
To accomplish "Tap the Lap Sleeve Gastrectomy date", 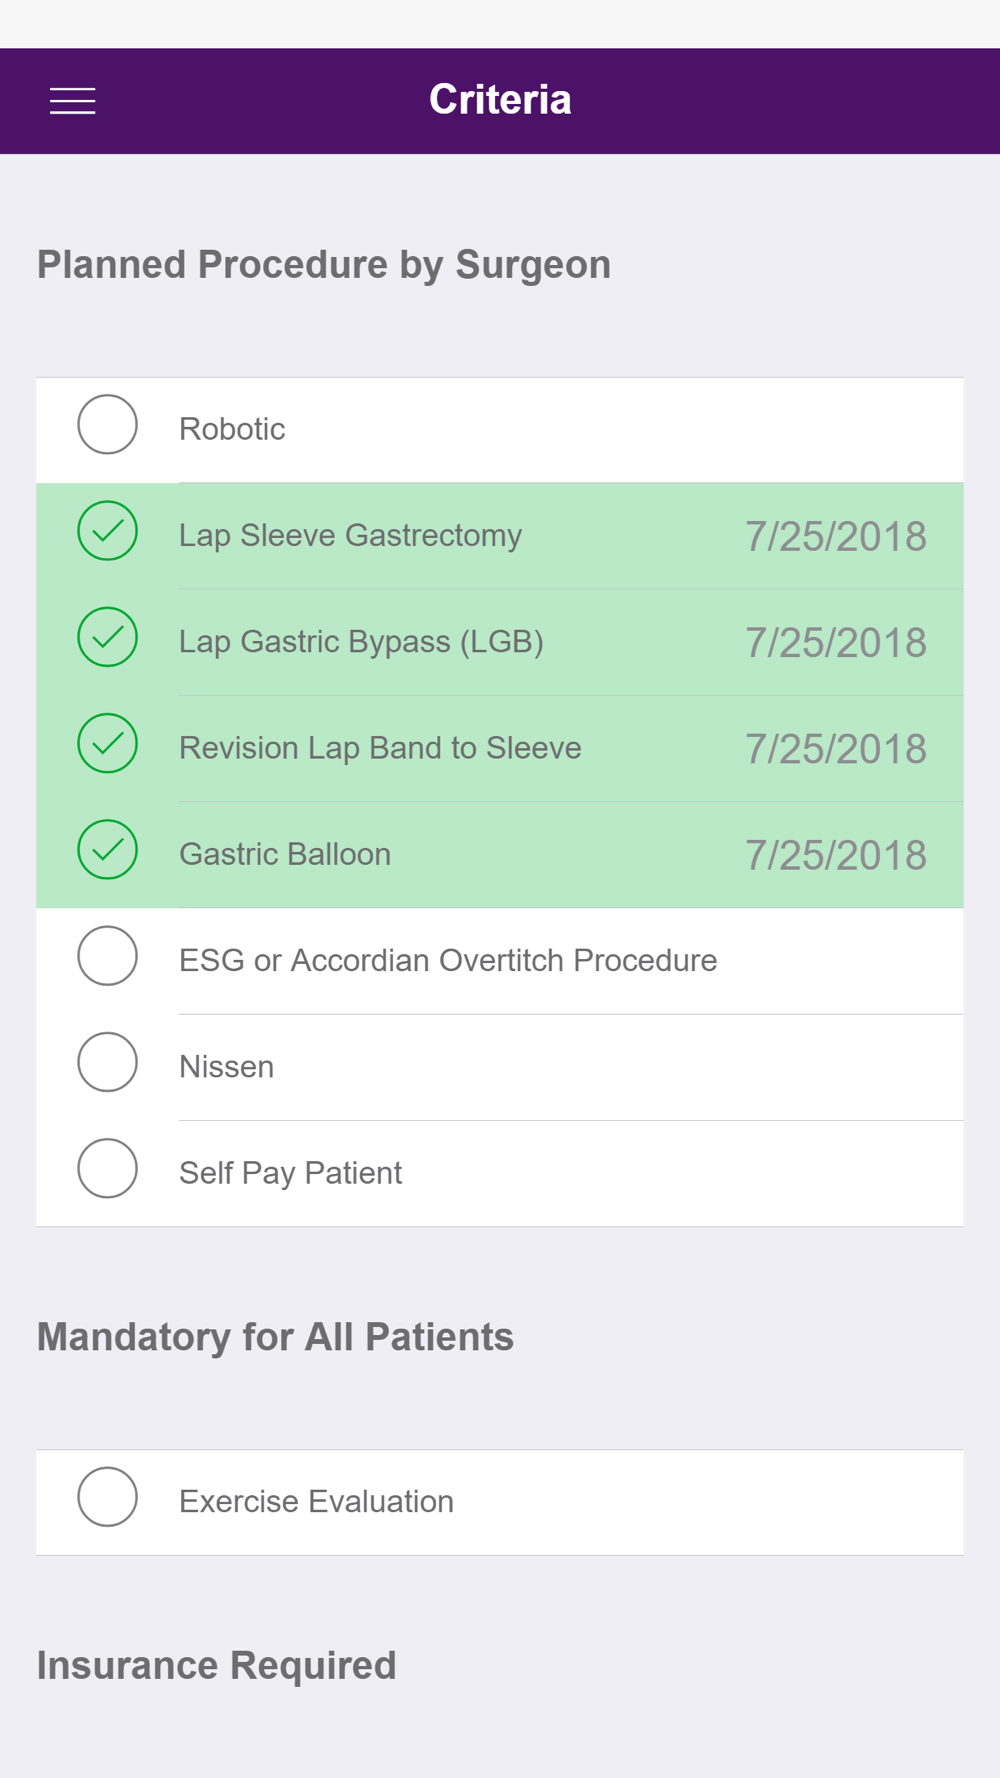I will [x=836, y=537].
